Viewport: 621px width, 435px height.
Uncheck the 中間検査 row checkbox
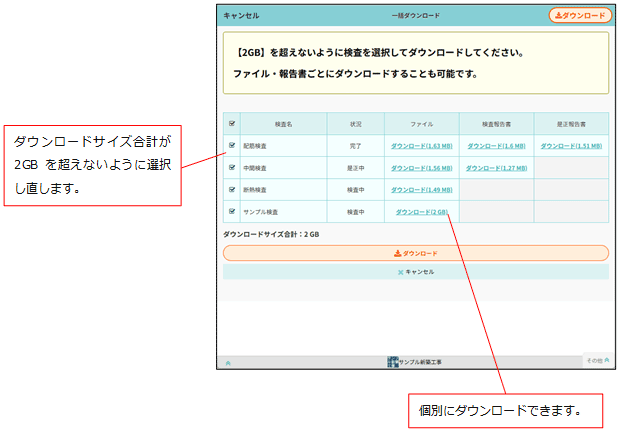pyautogui.click(x=232, y=168)
